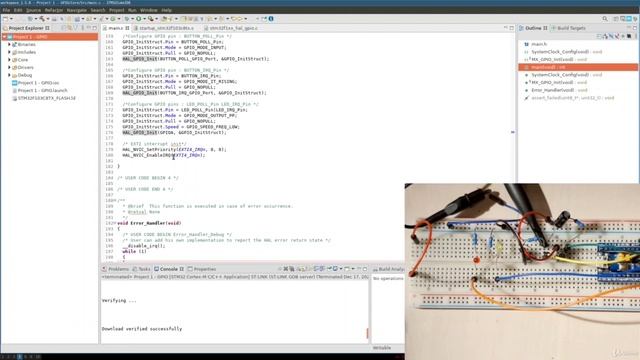The width and height of the screenshot is (640, 360).
Task: Switch to the main.c editor tab
Action: 116,28
